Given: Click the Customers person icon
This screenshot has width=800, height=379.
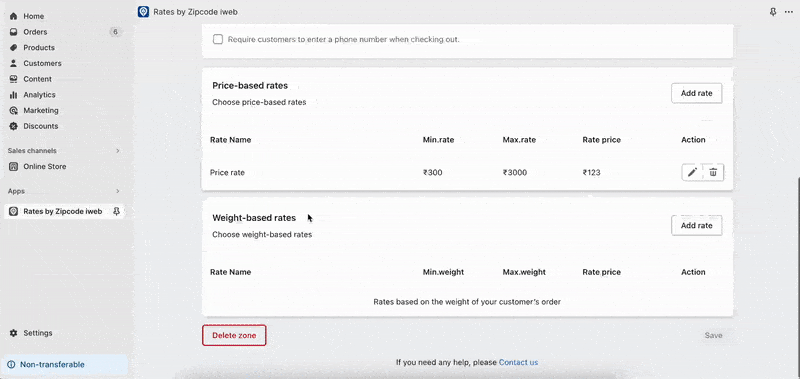Looking at the screenshot, I should pyautogui.click(x=14, y=63).
